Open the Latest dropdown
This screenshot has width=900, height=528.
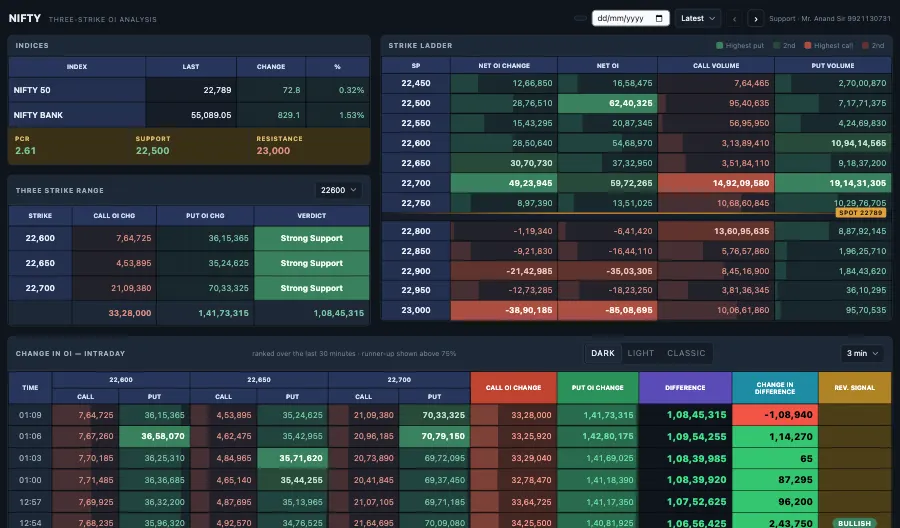coord(697,18)
